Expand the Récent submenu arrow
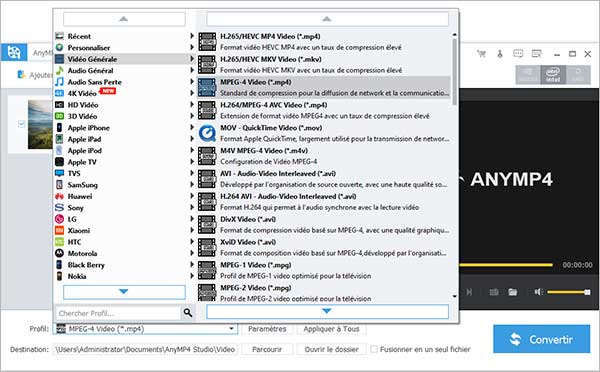600x372 pixels. (x=192, y=36)
